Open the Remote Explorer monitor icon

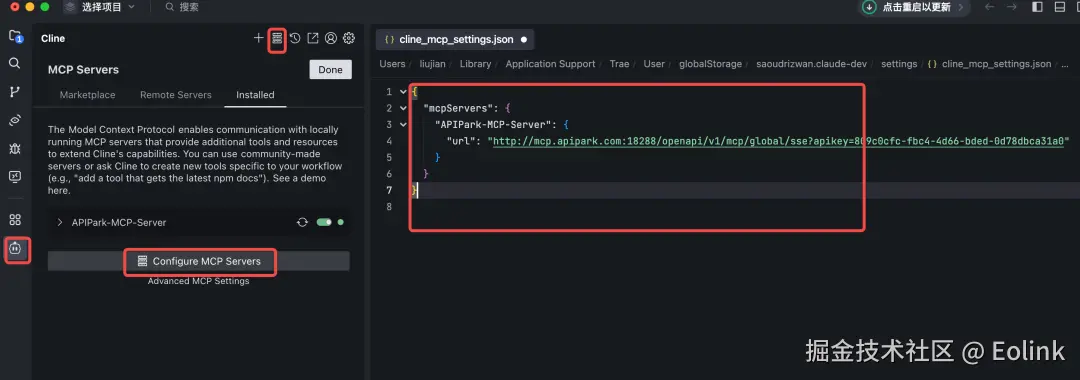click(14, 176)
